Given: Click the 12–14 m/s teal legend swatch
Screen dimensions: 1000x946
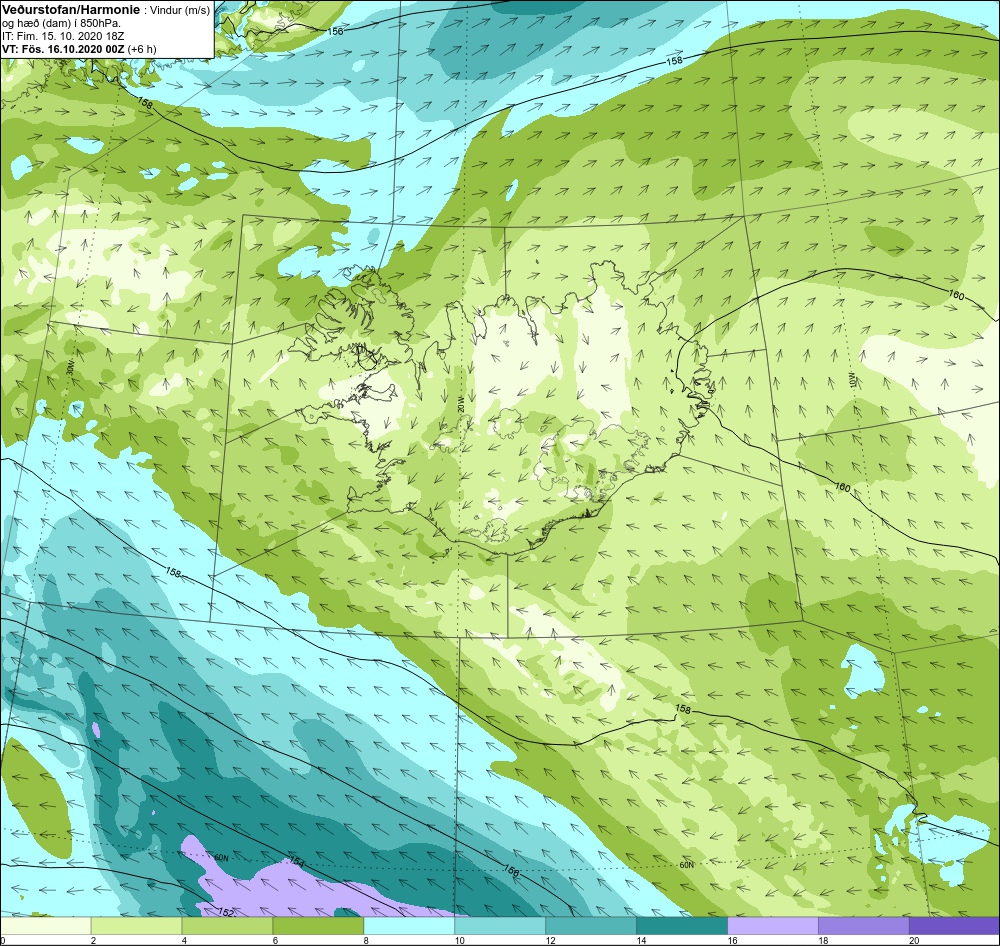Looking at the screenshot, I should click(591, 925).
